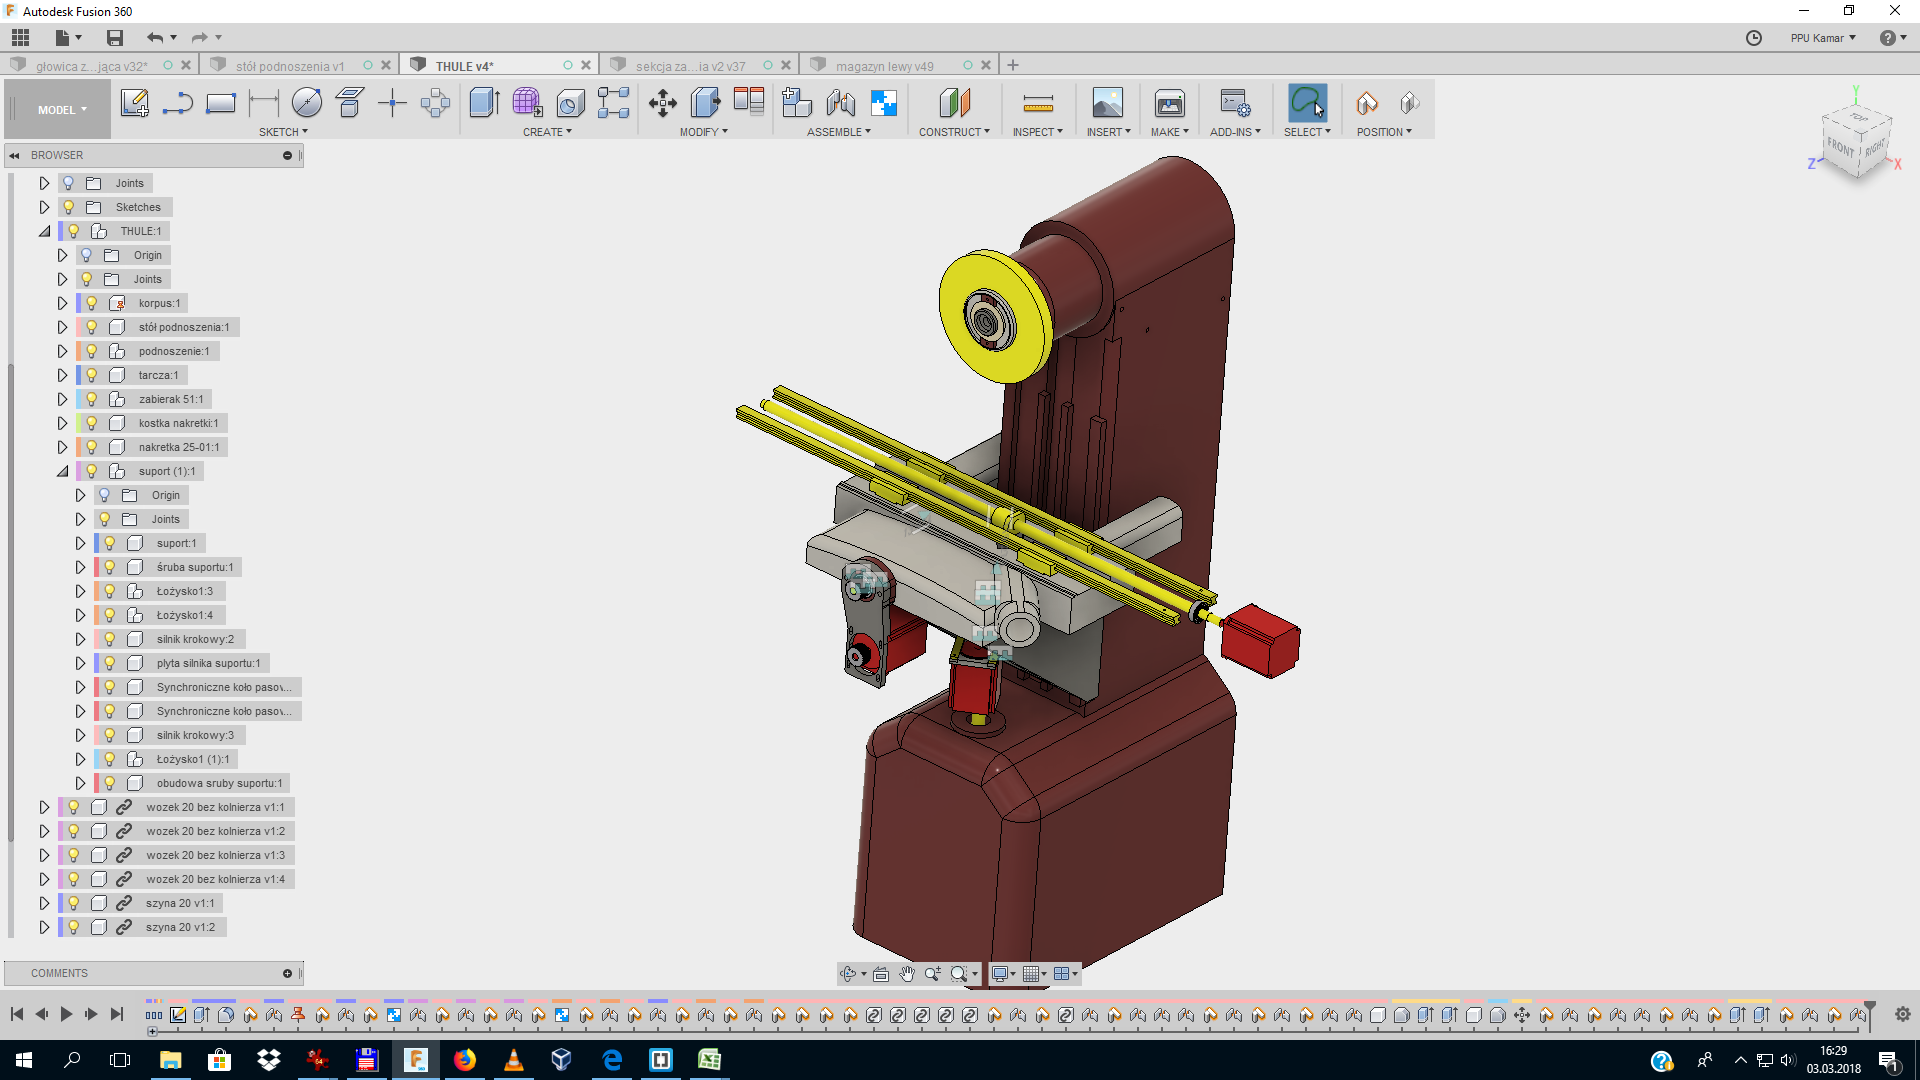
Task: Select the Joint tool icon
Action: point(841,103)
